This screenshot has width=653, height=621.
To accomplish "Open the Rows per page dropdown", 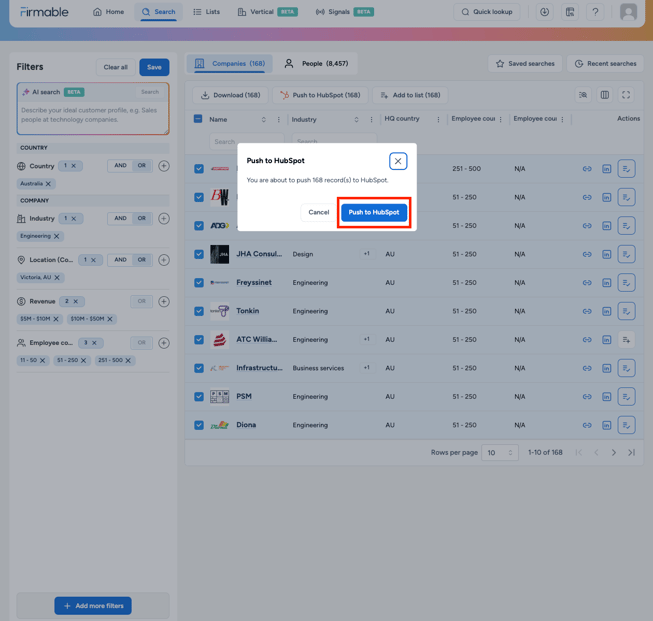I will click(x=500, y=452).
